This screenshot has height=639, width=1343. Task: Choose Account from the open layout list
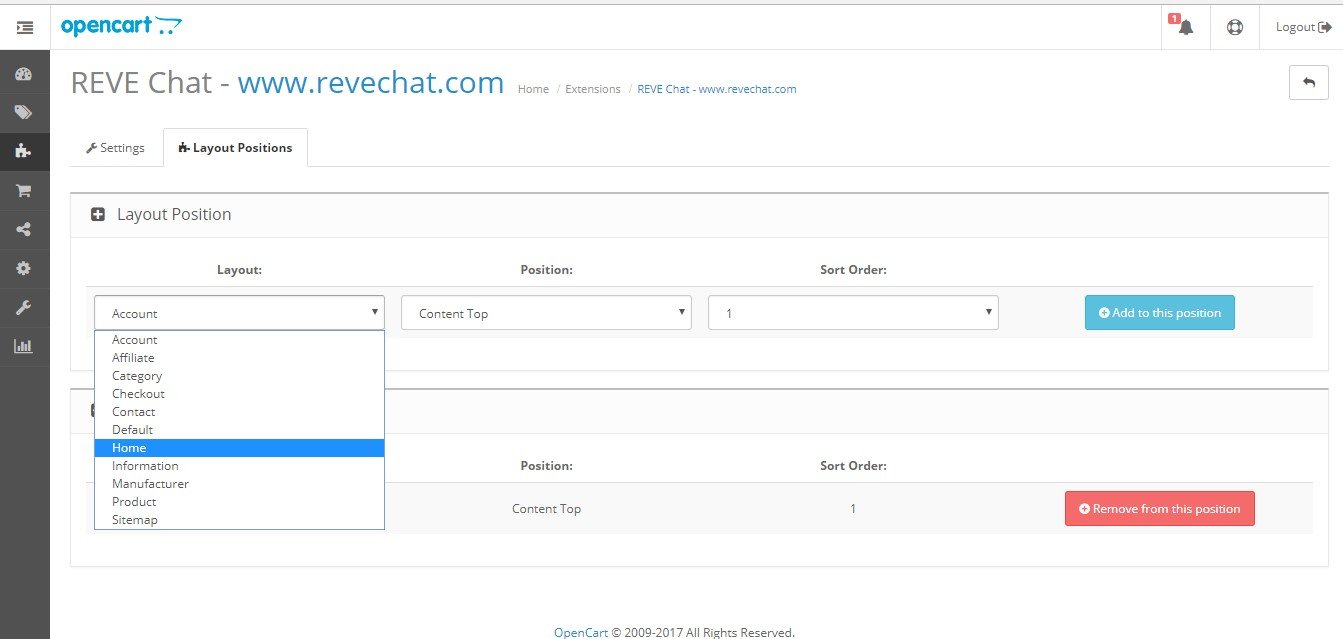coord(240,340)
